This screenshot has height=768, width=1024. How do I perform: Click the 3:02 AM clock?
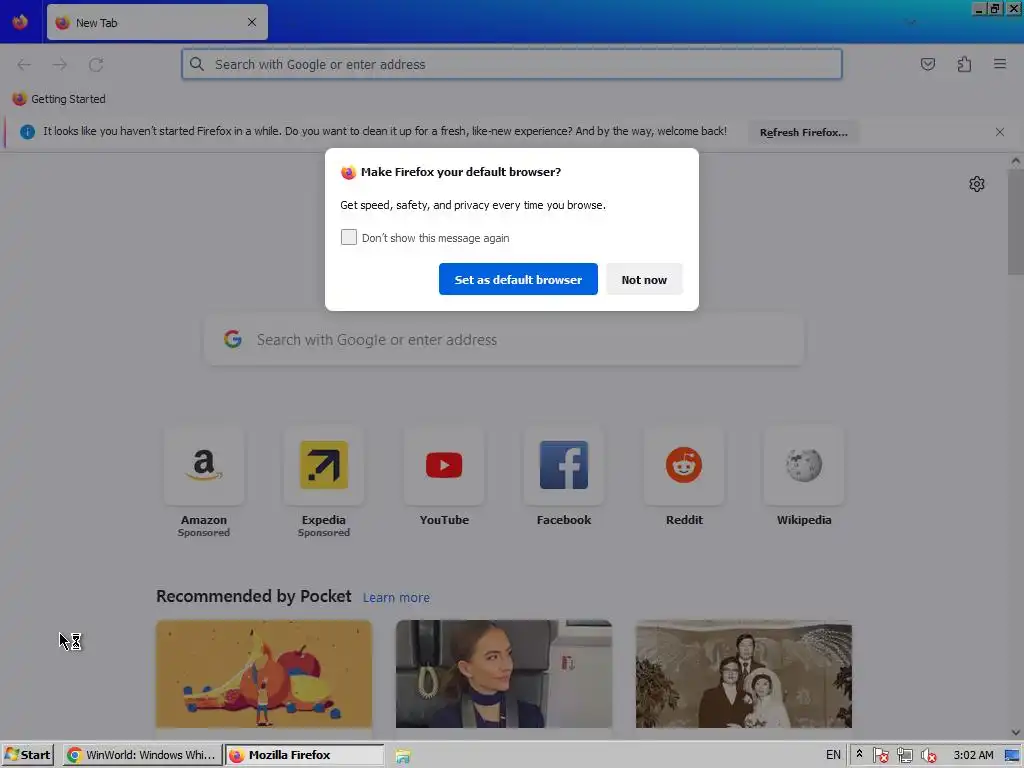click(973, 755)
